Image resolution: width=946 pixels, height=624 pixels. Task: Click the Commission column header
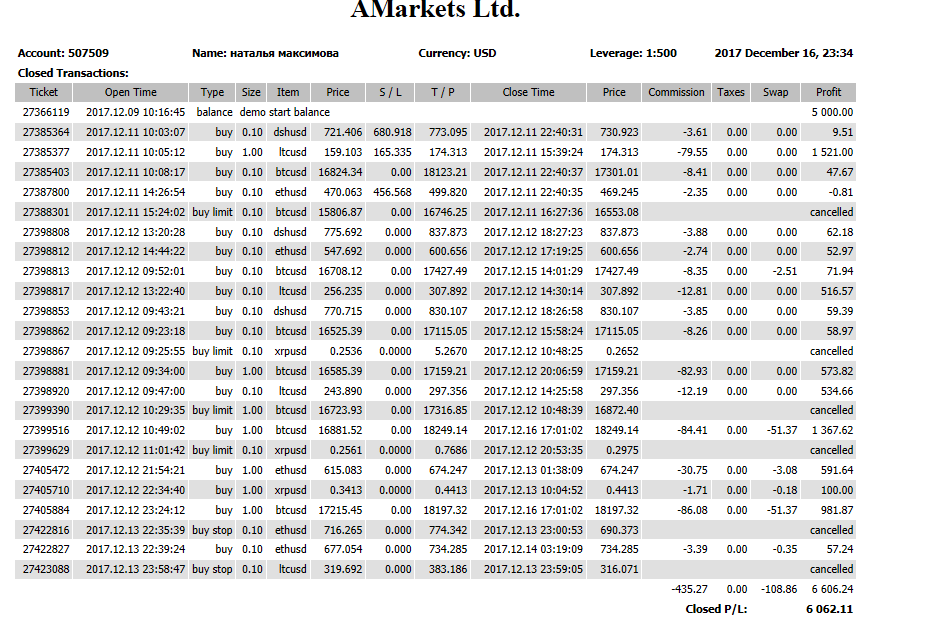coord(676,92)
